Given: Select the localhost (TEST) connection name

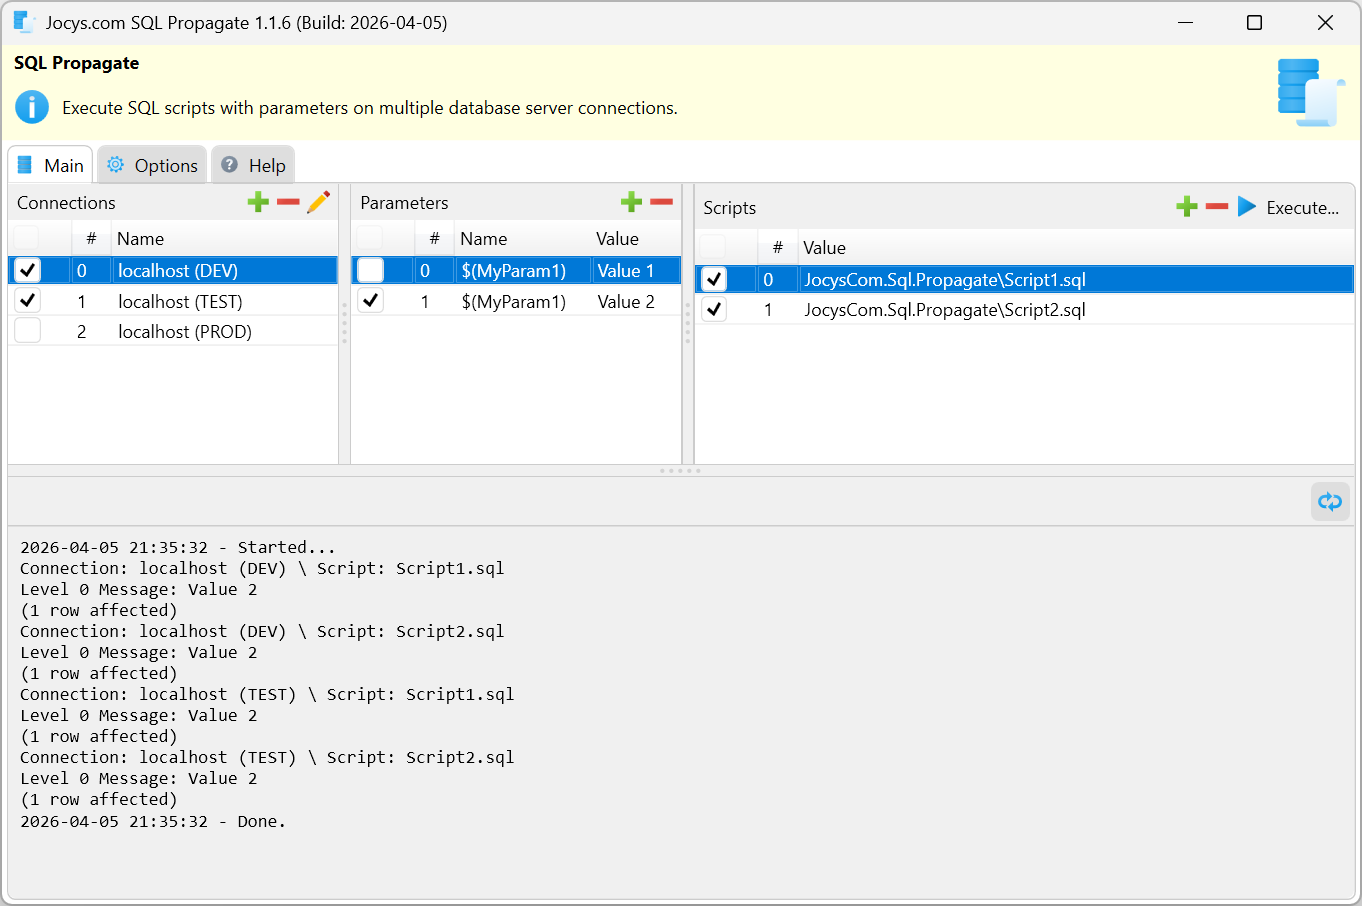Looking at the screenshot, I should 180,301.
